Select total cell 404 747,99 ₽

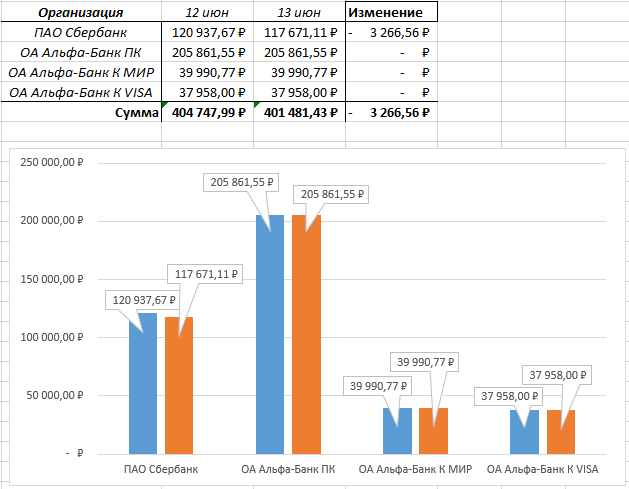pos(207,112)
